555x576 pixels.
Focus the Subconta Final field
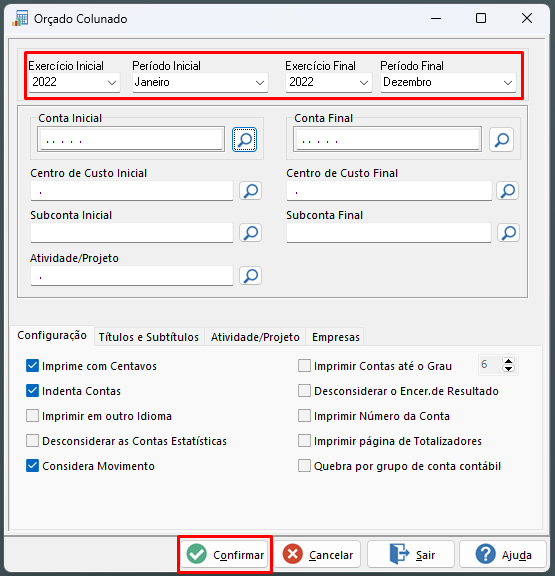click(389, 233)
